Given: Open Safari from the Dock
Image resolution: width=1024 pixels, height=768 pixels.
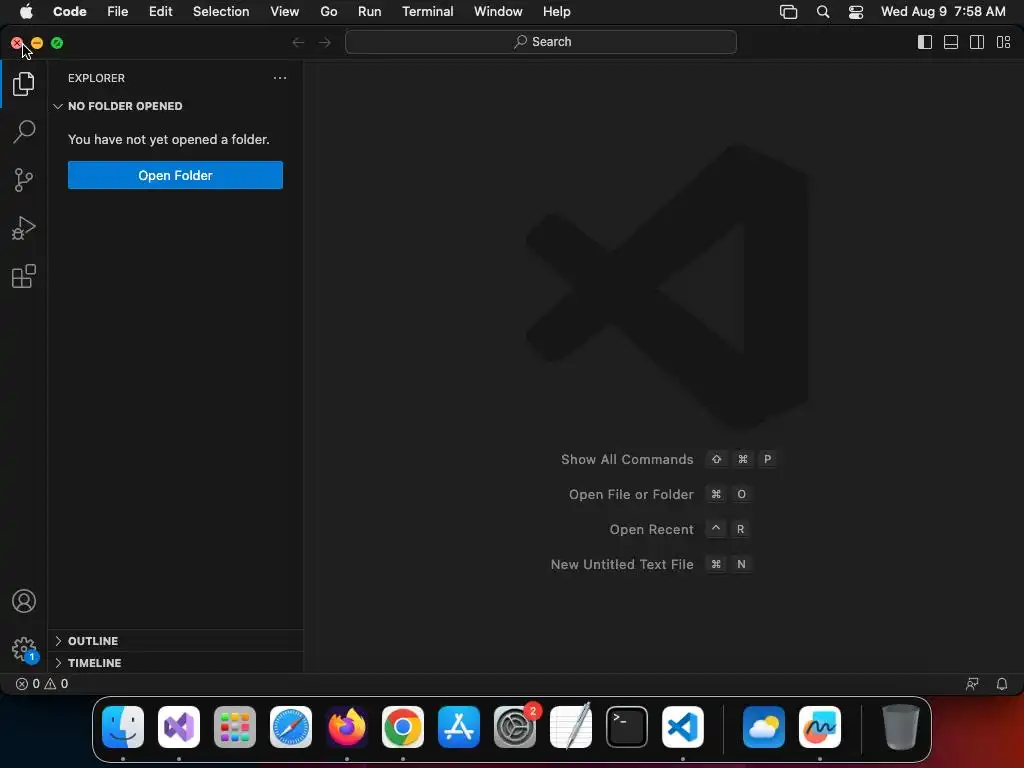Looking at the screenshot, I should (291, 727).
